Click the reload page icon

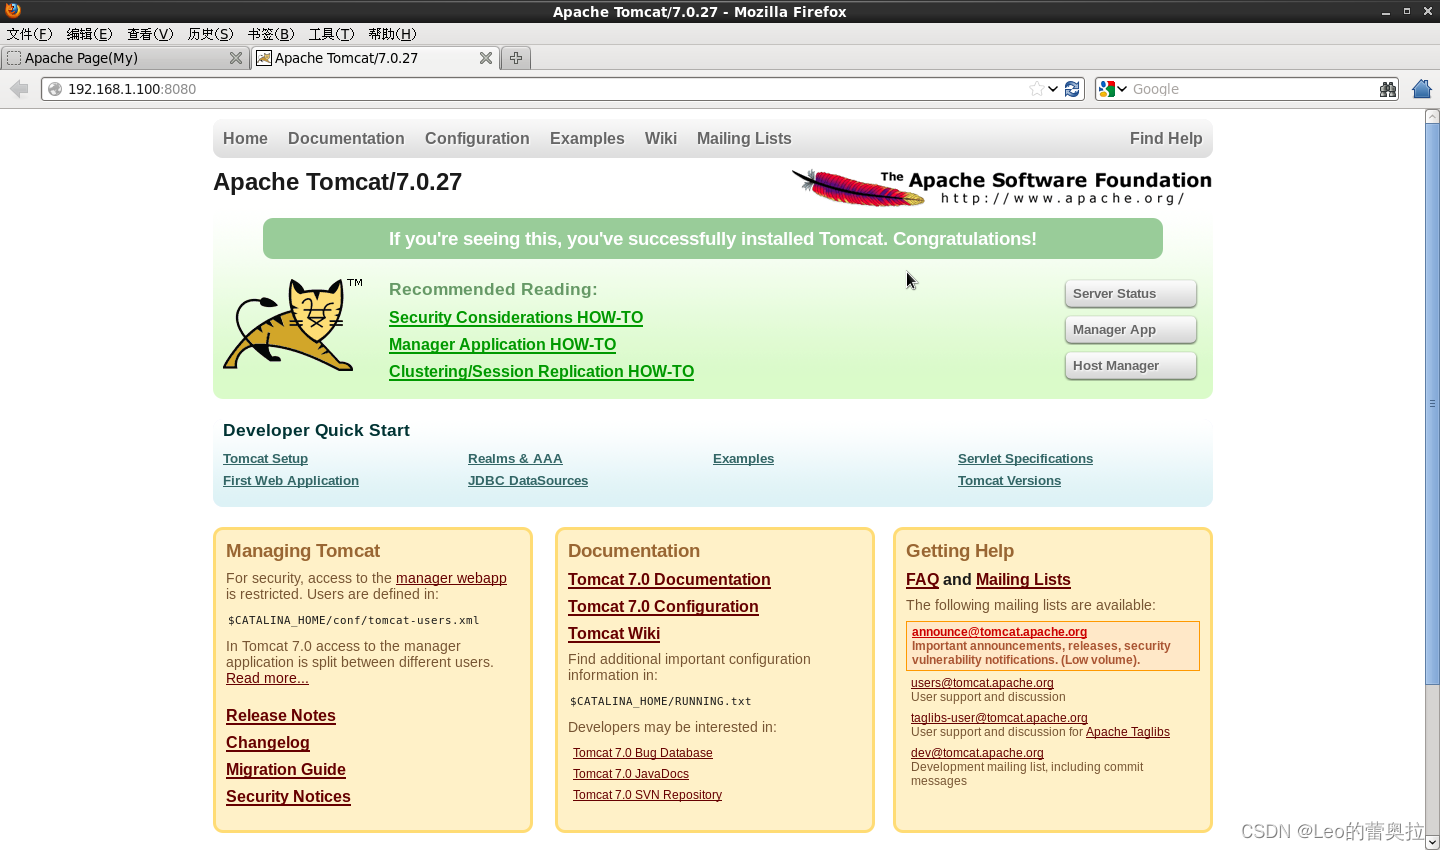click(x=1072, y=89)
